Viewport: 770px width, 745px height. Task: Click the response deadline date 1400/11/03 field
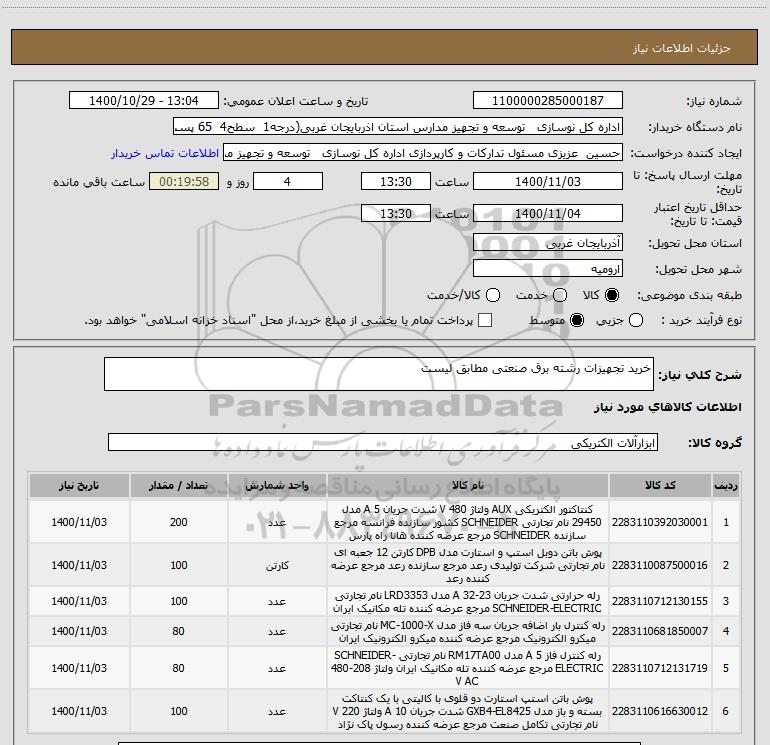point(548,182)
